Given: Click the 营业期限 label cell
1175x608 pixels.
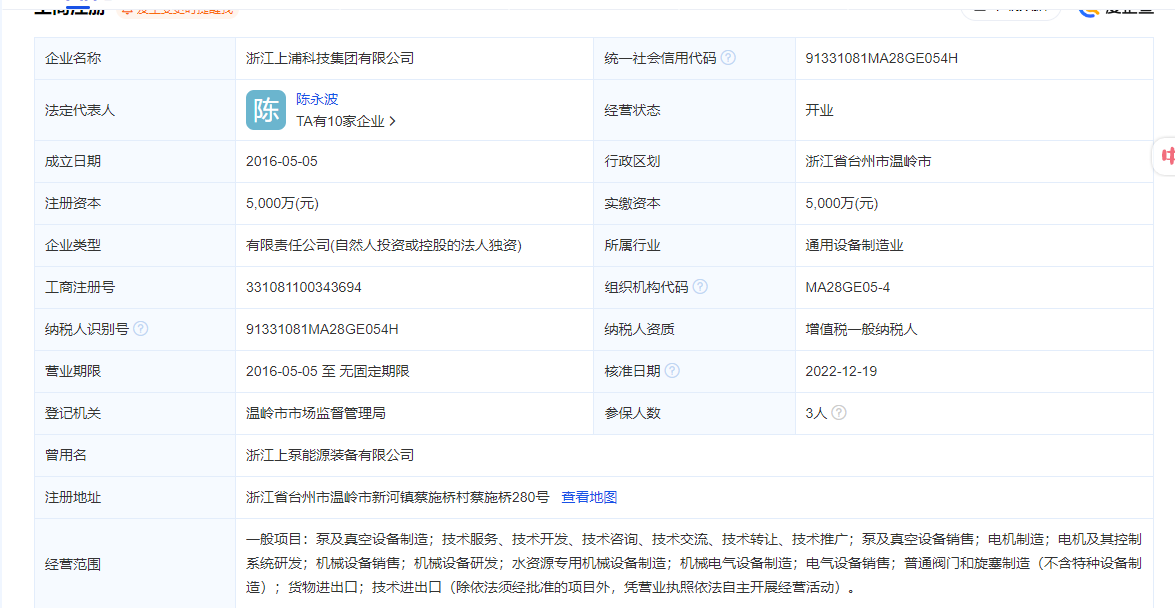Looking at the screenshot, I should (135, 371).
